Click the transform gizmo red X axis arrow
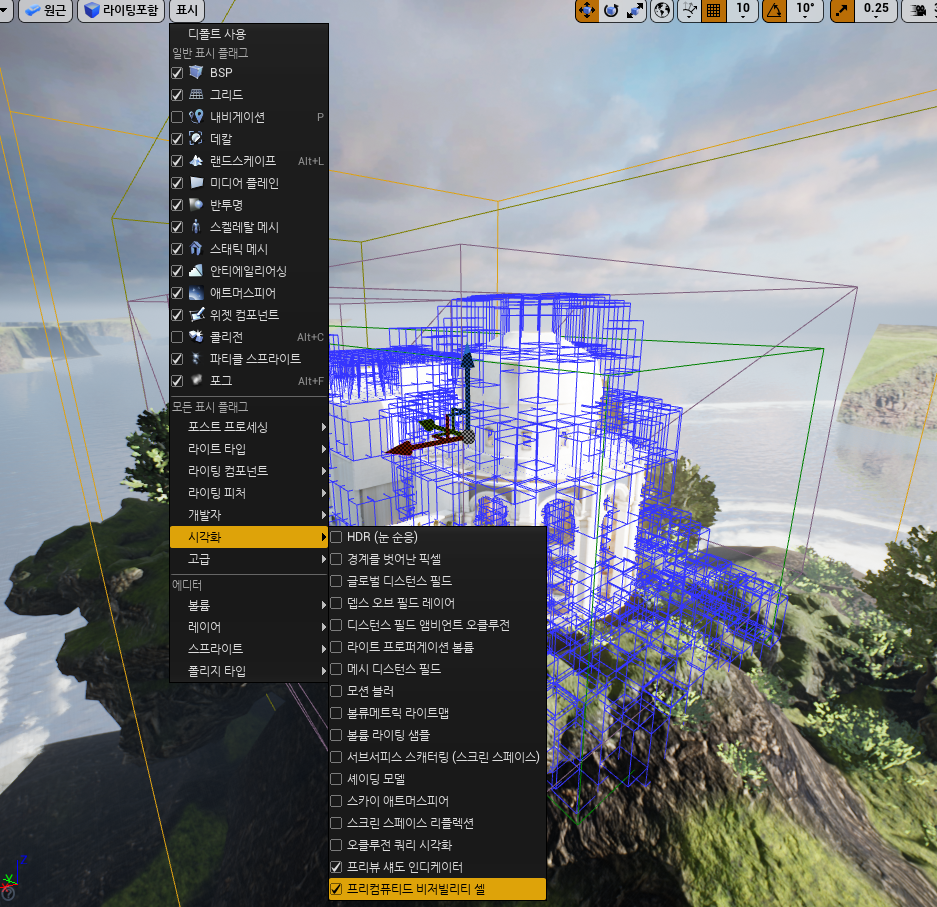937x907 pixels. click(x=402, y=449)
